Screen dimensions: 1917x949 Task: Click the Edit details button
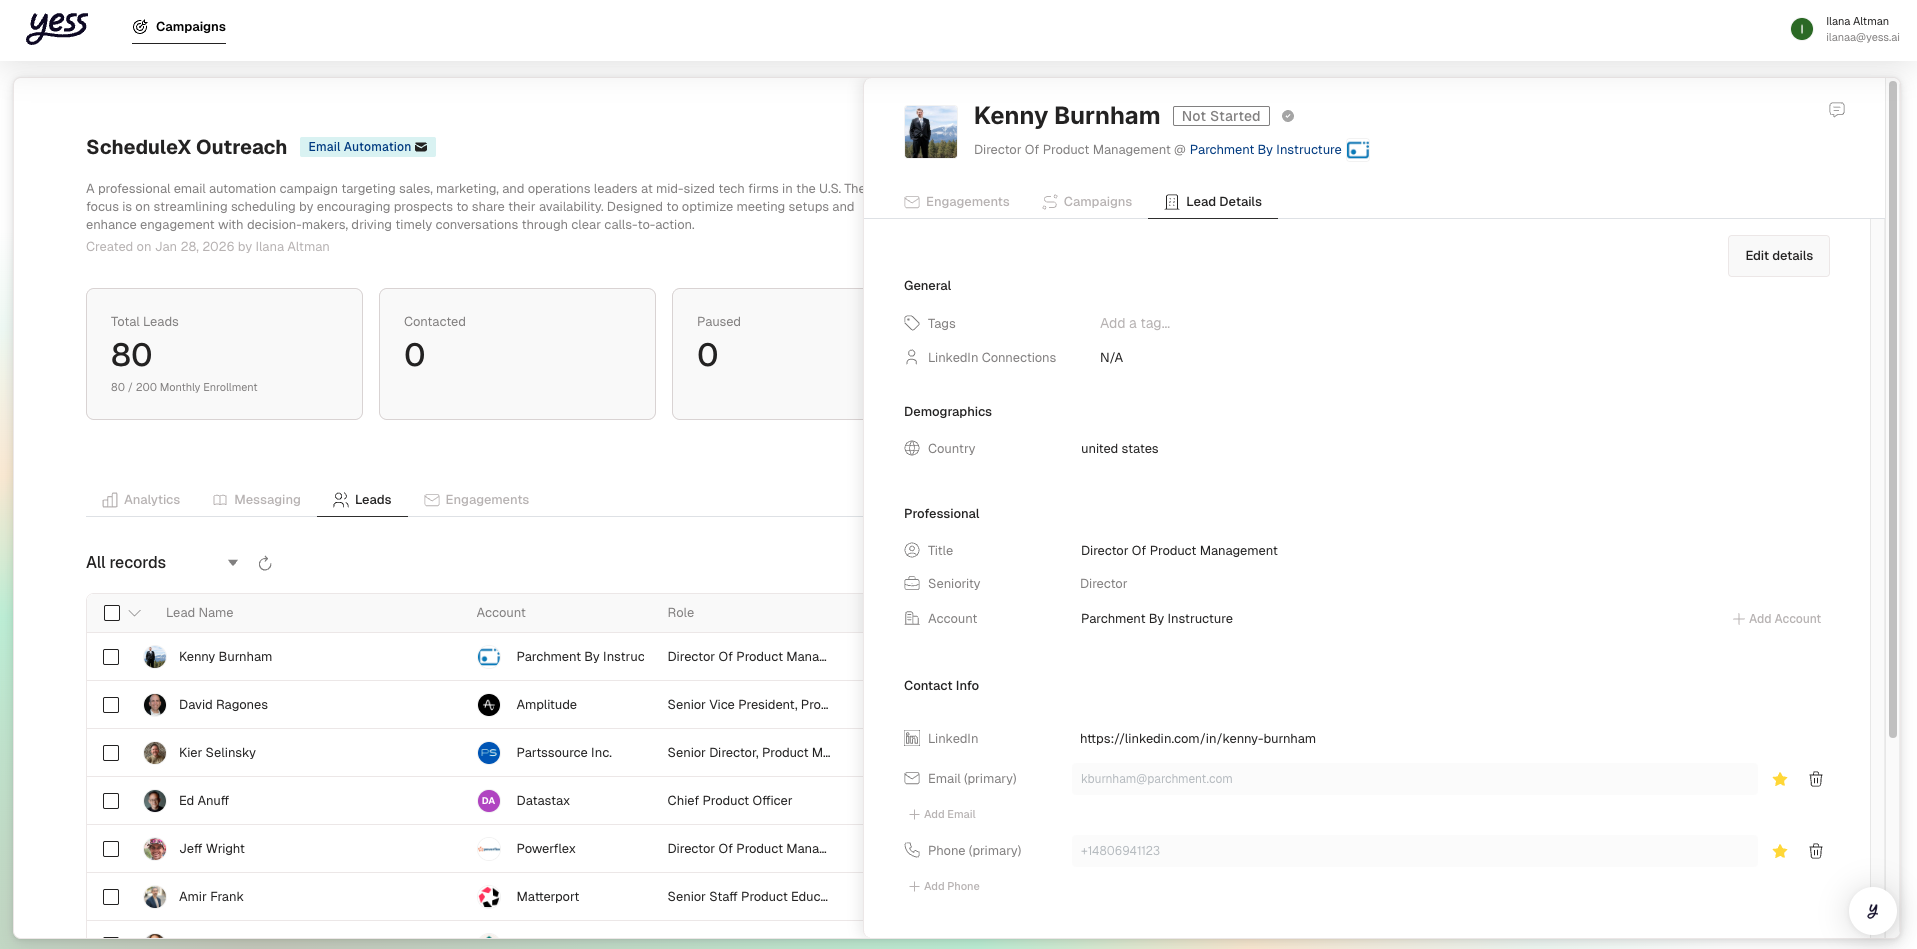[x=1778, y=256]
